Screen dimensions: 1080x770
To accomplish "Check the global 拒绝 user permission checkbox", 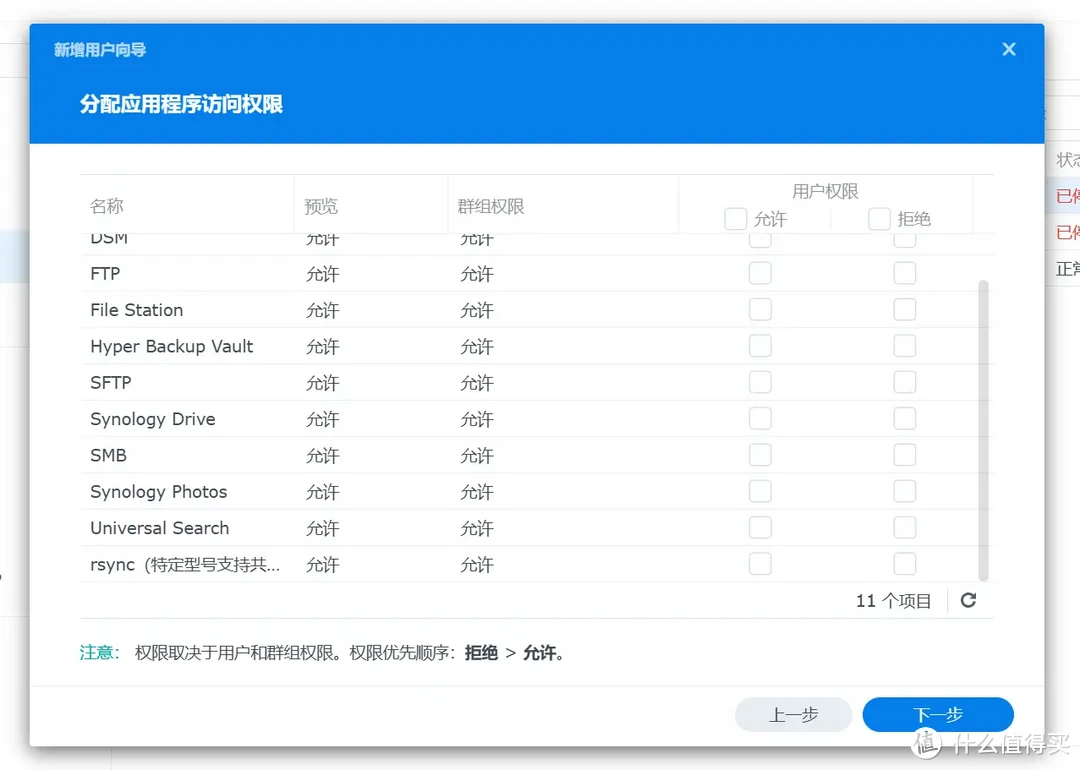I will coord(879,218).
